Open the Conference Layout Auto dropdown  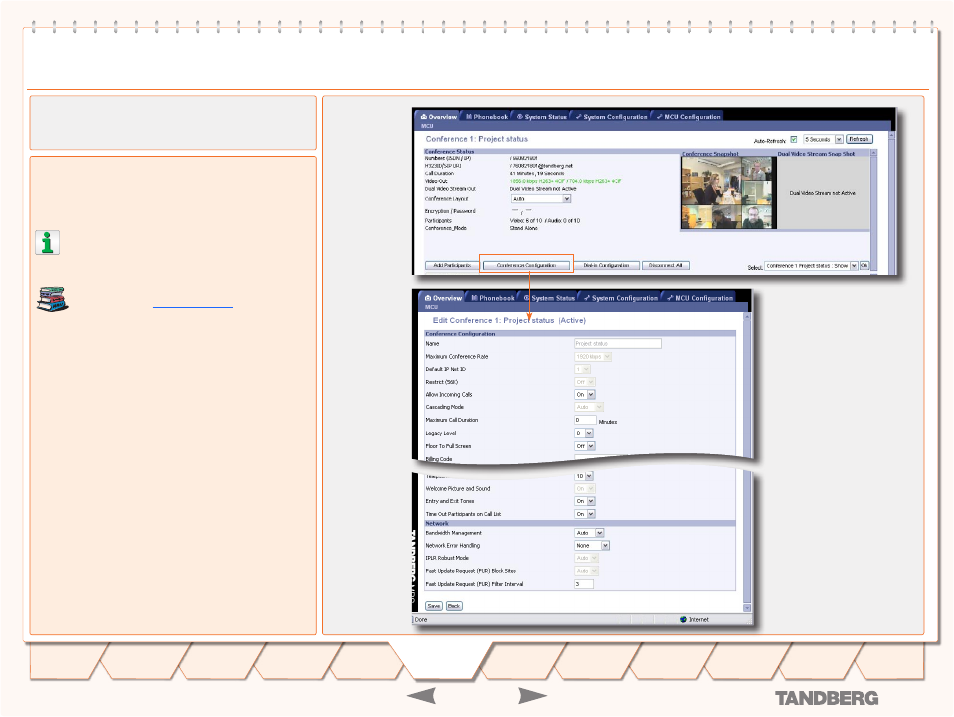tap(540, 199)
